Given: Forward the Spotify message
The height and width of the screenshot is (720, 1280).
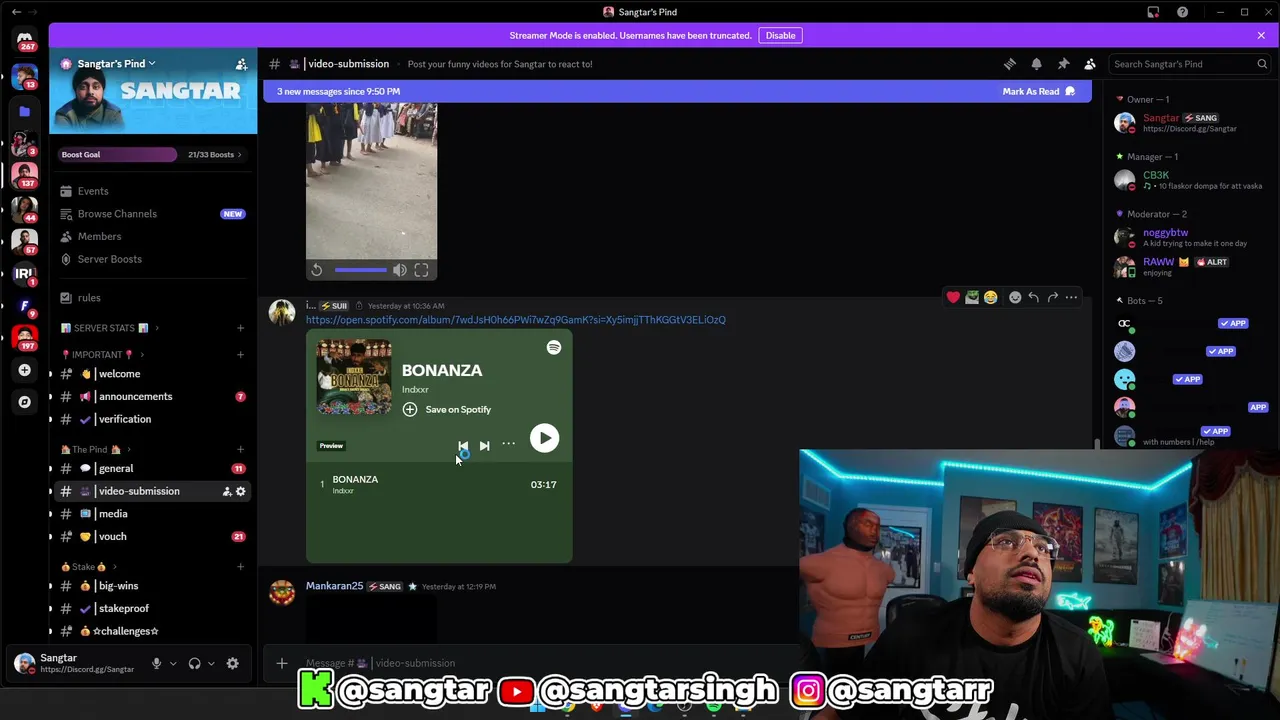Looking at the screenshot, I should pyautogui.click(x=1052, y=297).
